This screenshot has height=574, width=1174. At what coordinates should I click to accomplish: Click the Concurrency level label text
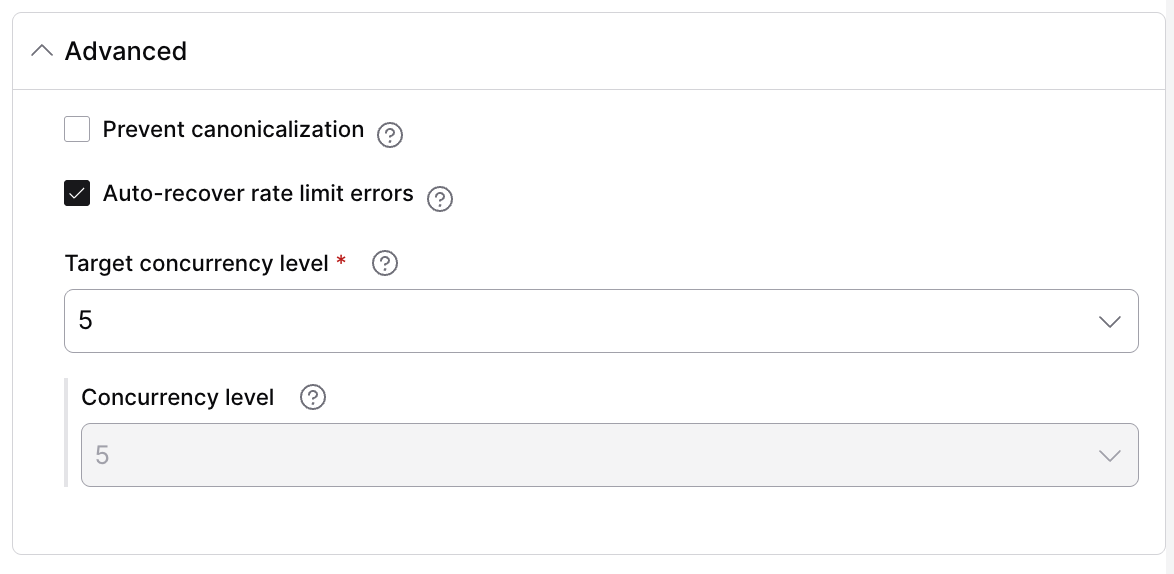click(177, 397)
